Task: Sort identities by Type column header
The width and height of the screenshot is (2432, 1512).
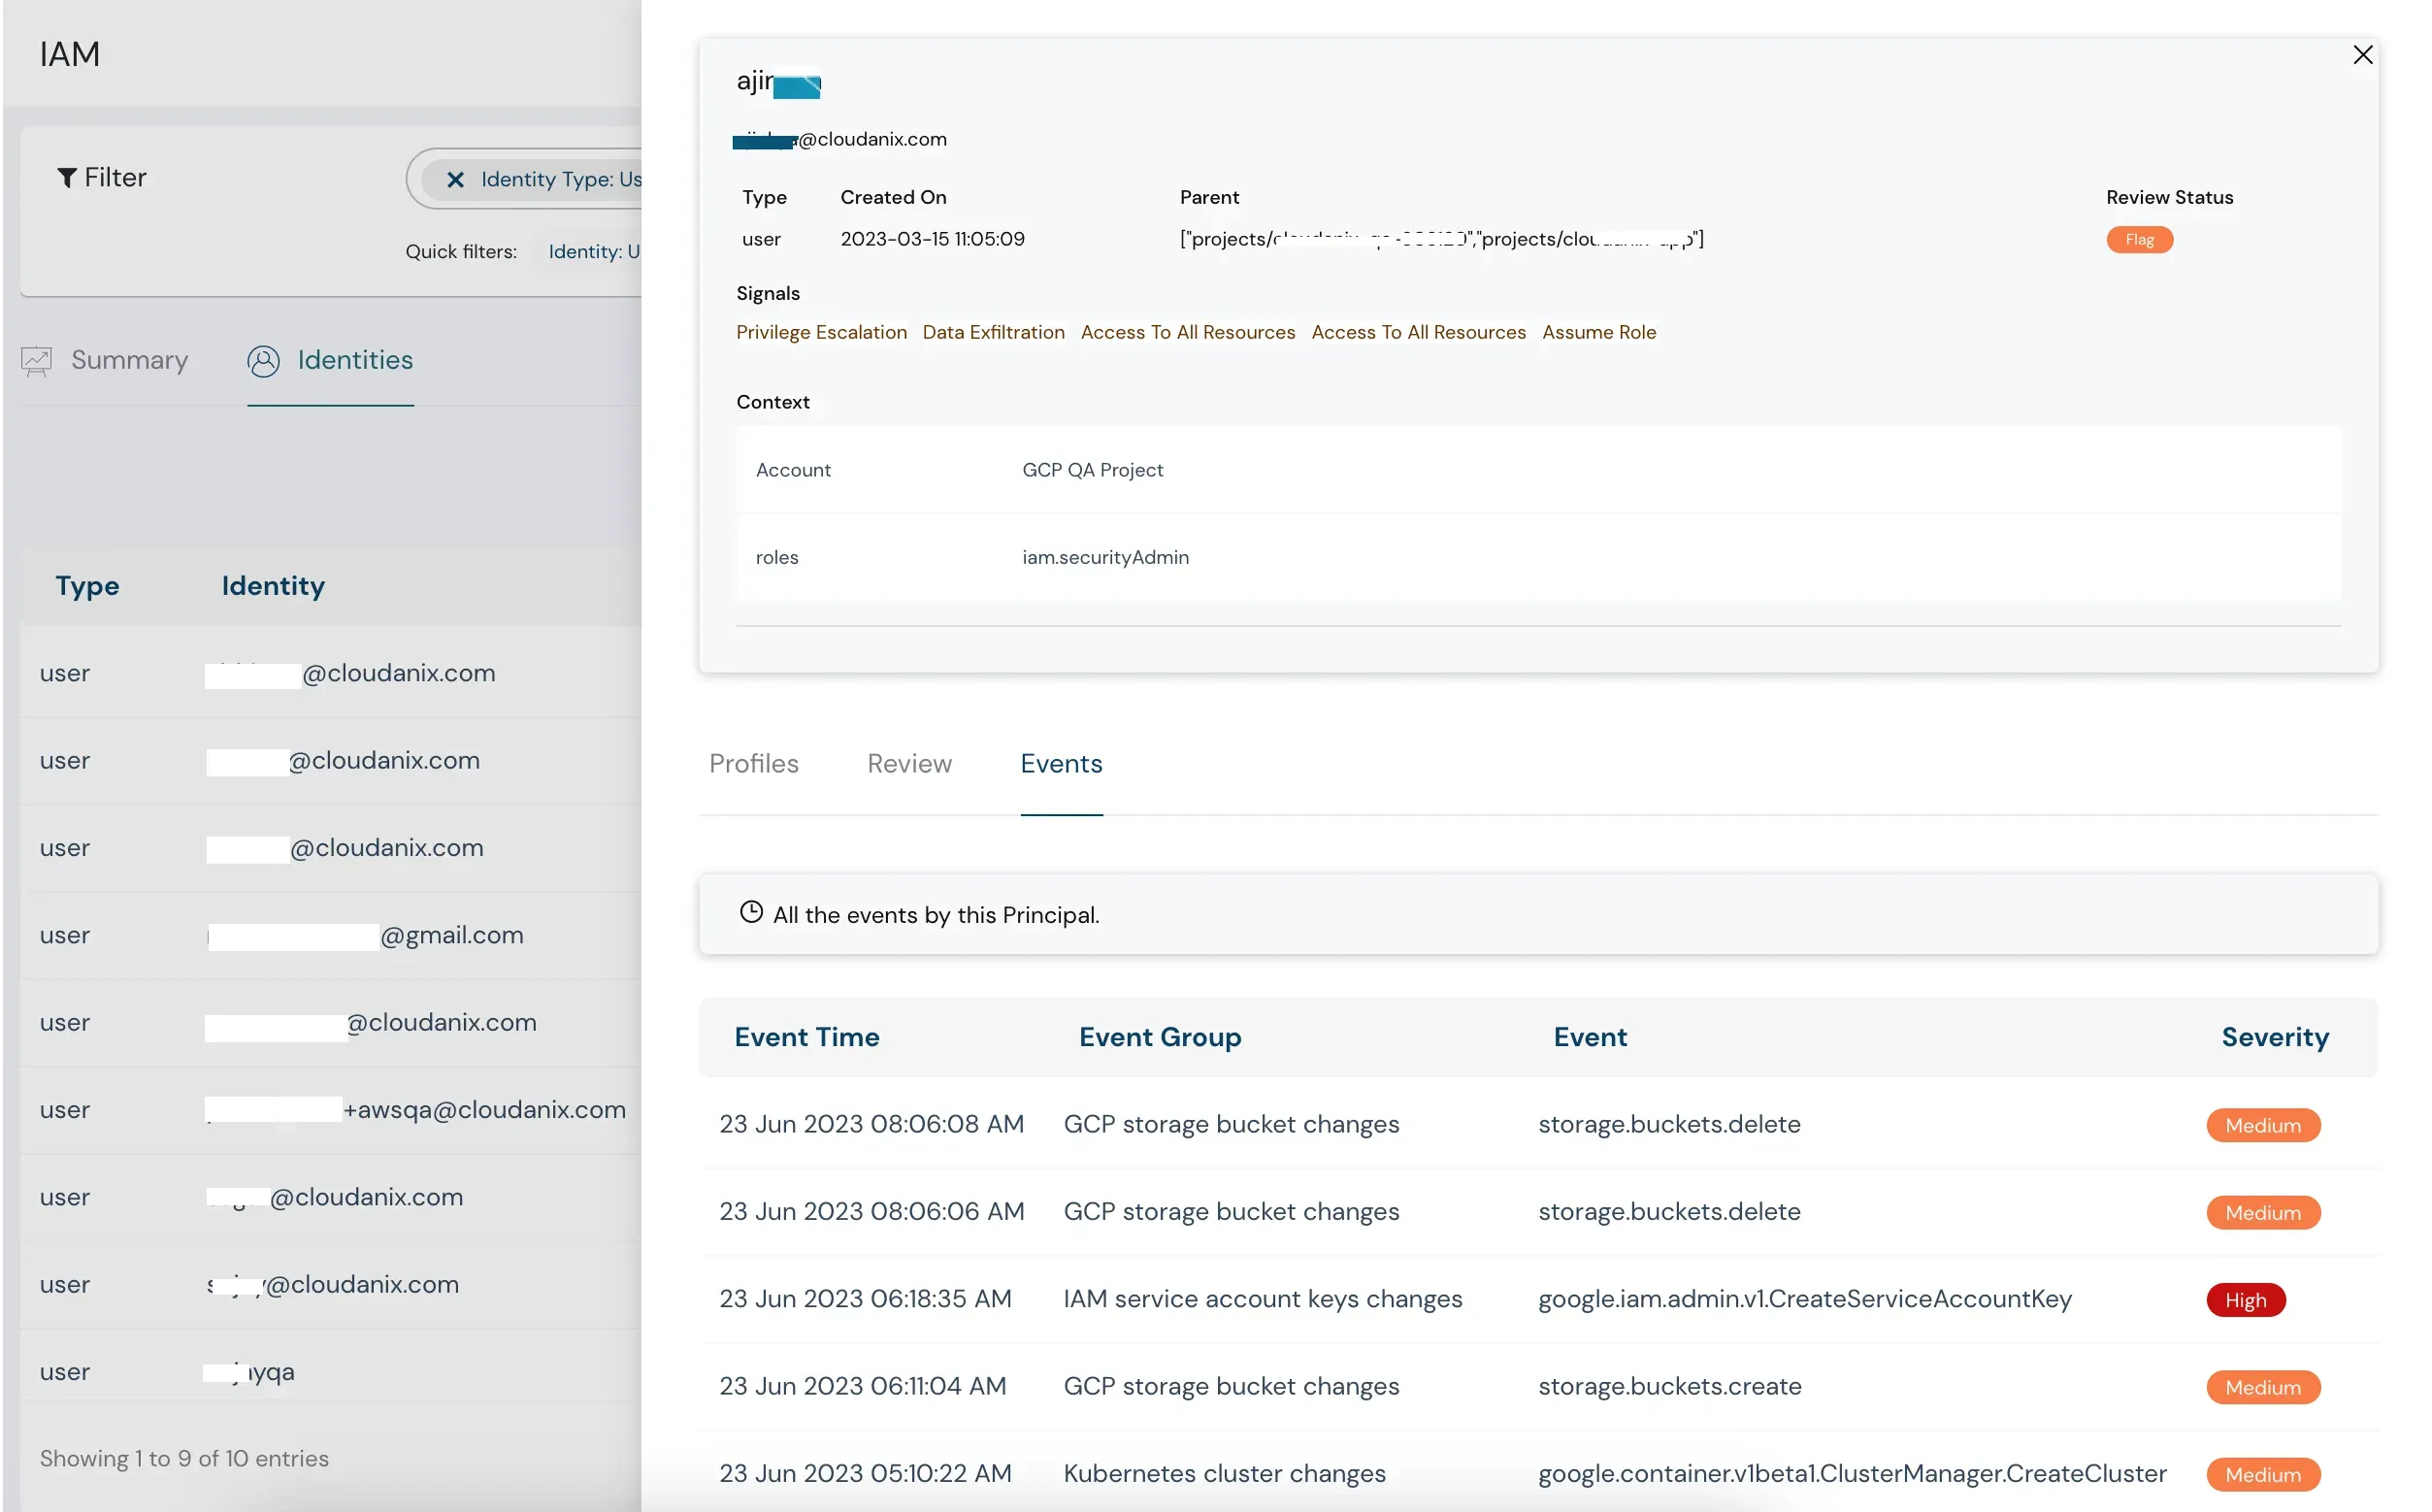Action: (x=87, y=586)
